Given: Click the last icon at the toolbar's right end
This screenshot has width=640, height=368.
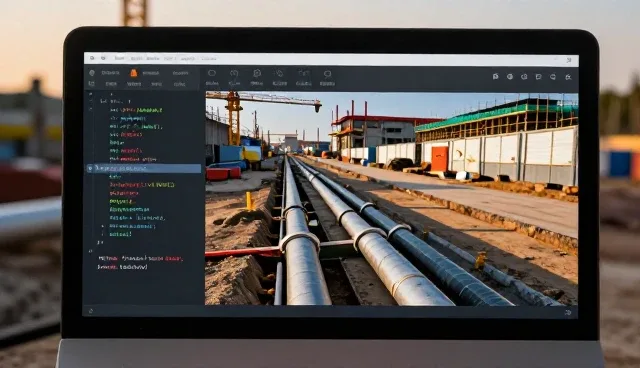Looking at the screenshot, I should pos(568,77).
